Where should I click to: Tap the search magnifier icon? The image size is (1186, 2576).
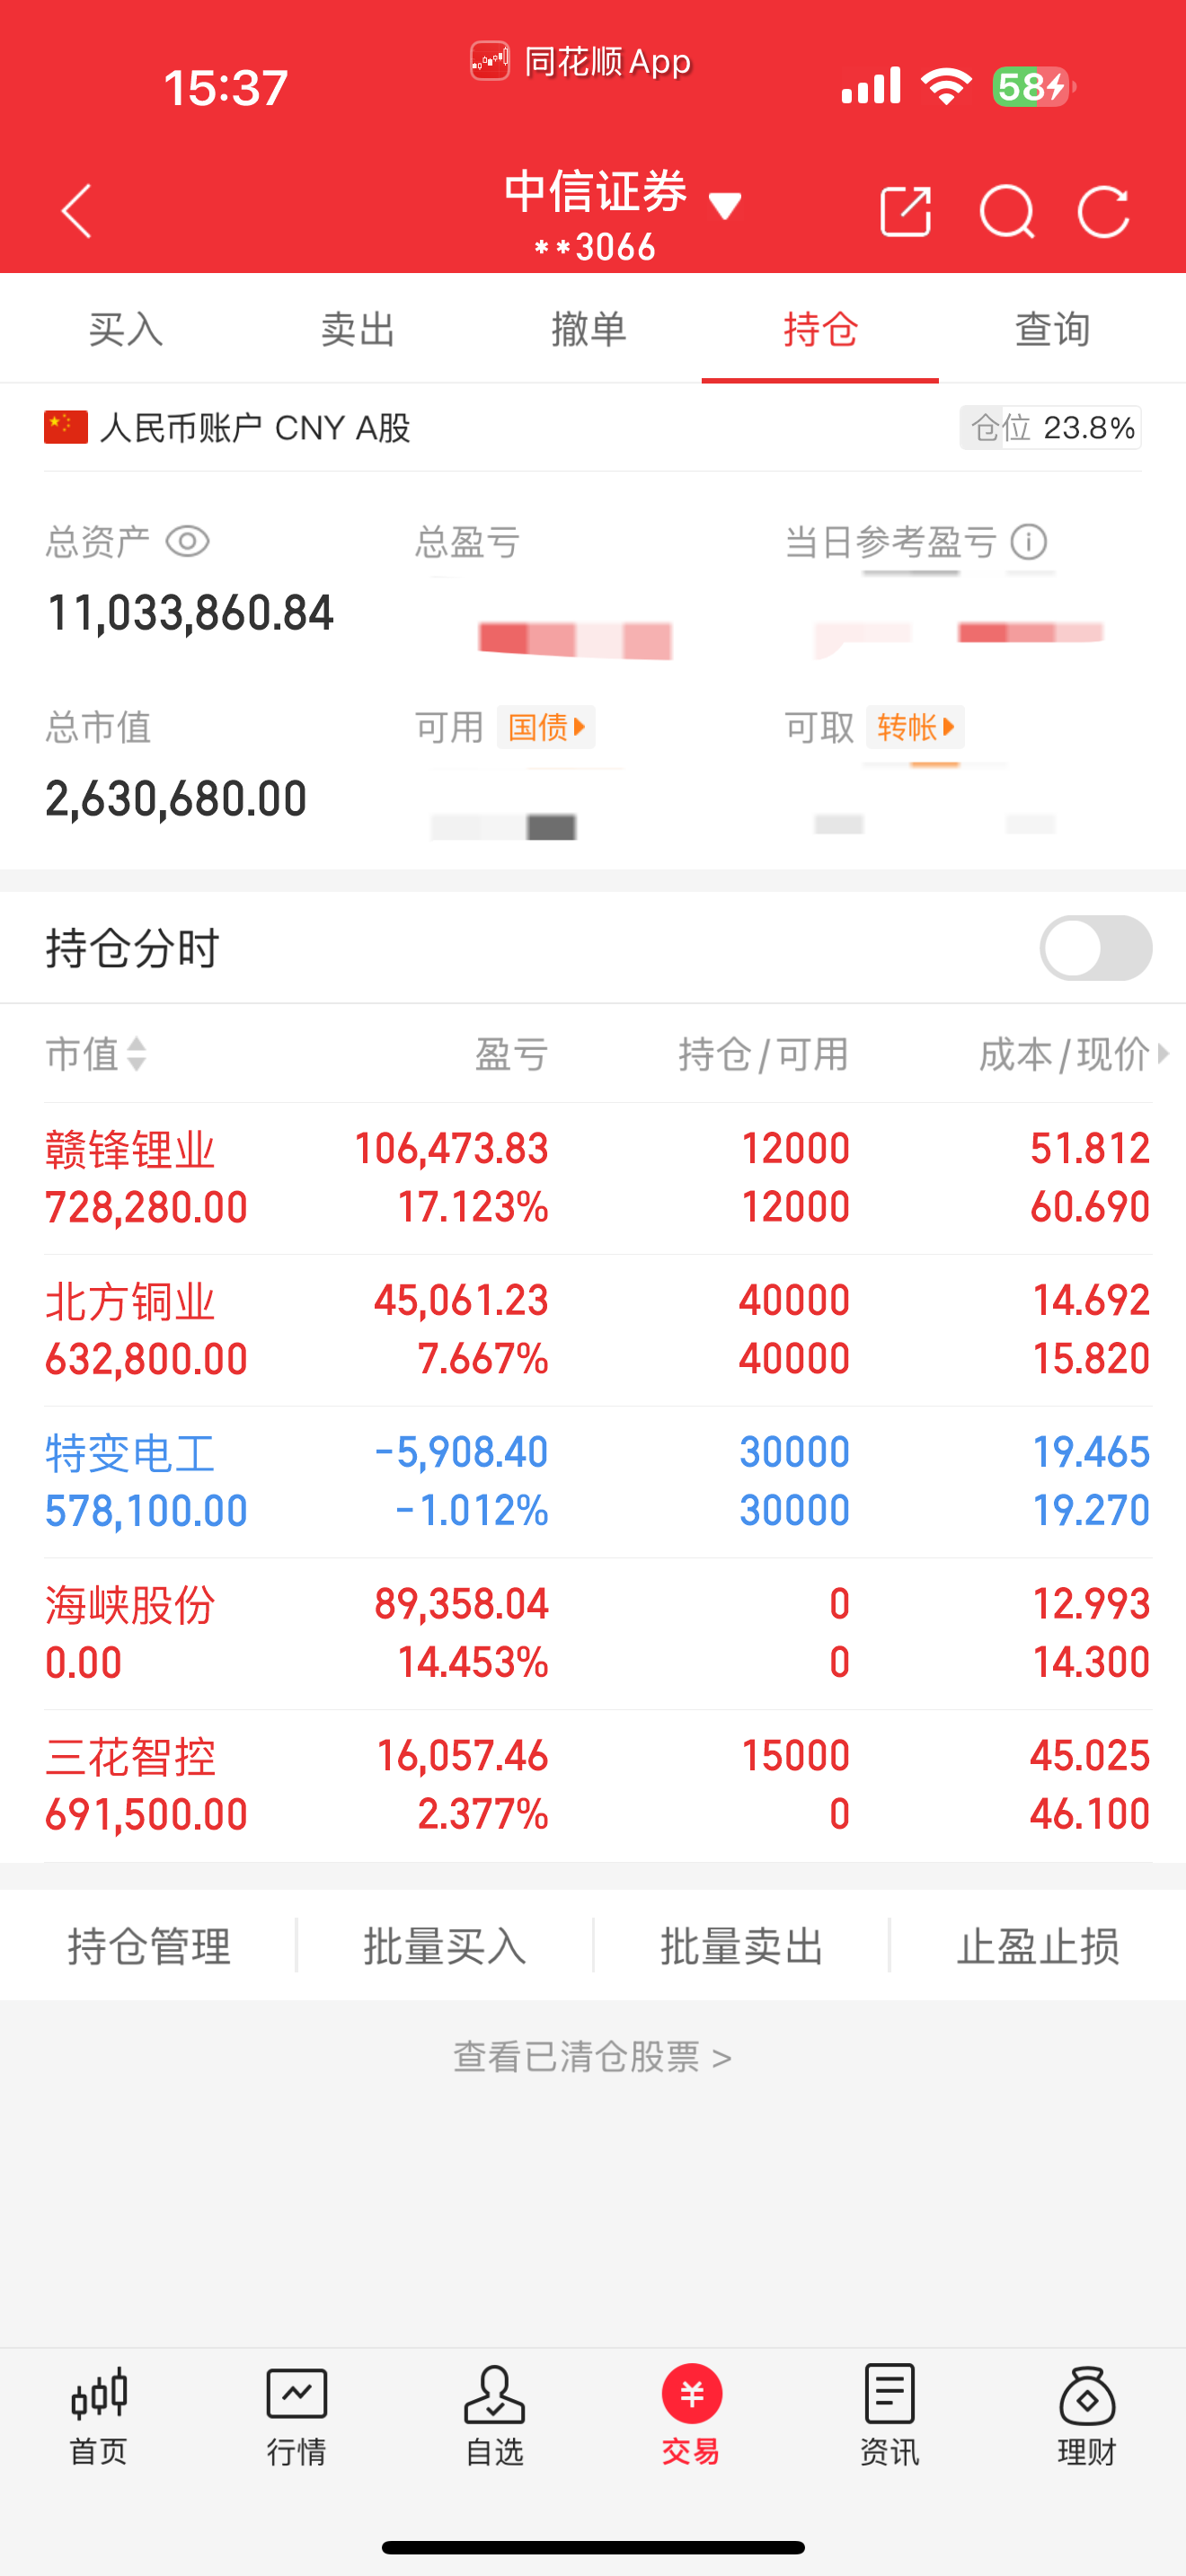click(1006, 211)
